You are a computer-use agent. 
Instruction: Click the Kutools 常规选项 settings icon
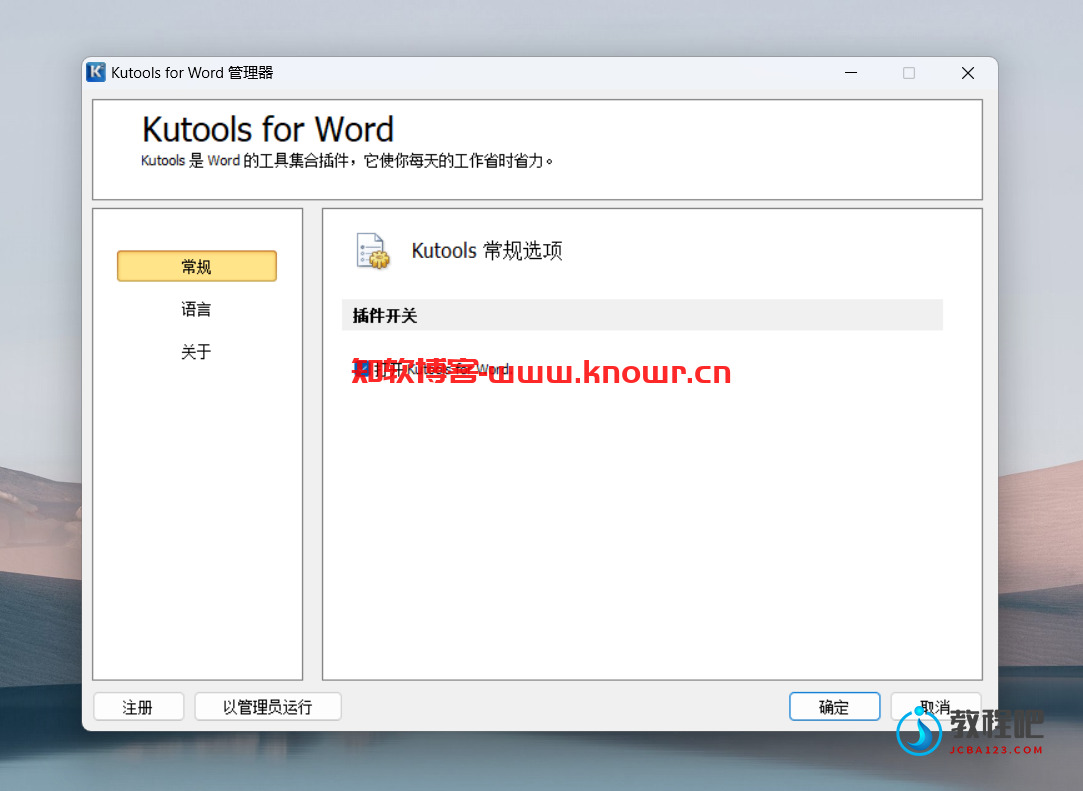click(372, 250)
